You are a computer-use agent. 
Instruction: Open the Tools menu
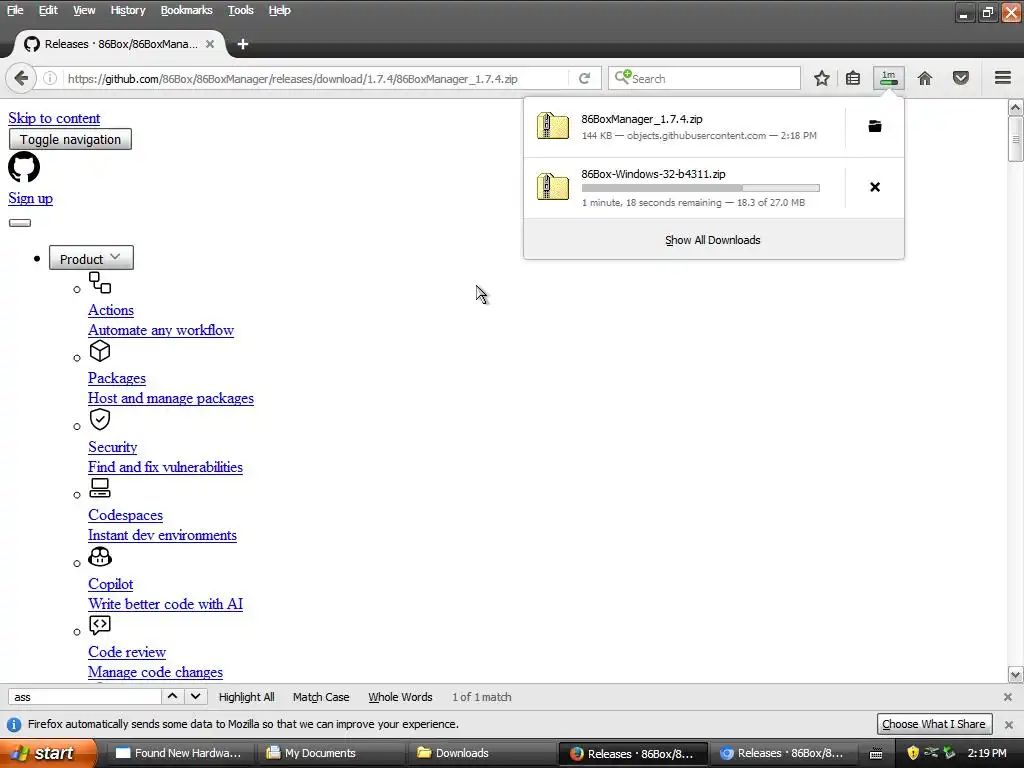tap(240, 10)
